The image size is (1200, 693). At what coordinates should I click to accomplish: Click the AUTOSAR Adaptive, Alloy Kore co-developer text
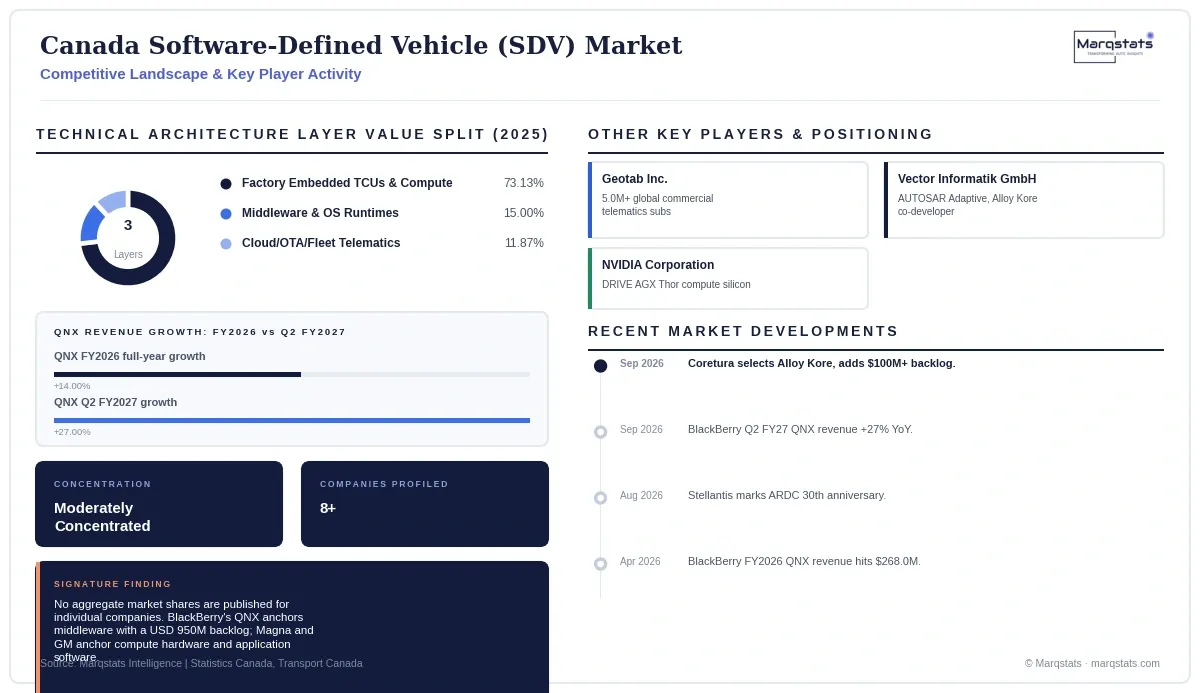tap(967, 205)
